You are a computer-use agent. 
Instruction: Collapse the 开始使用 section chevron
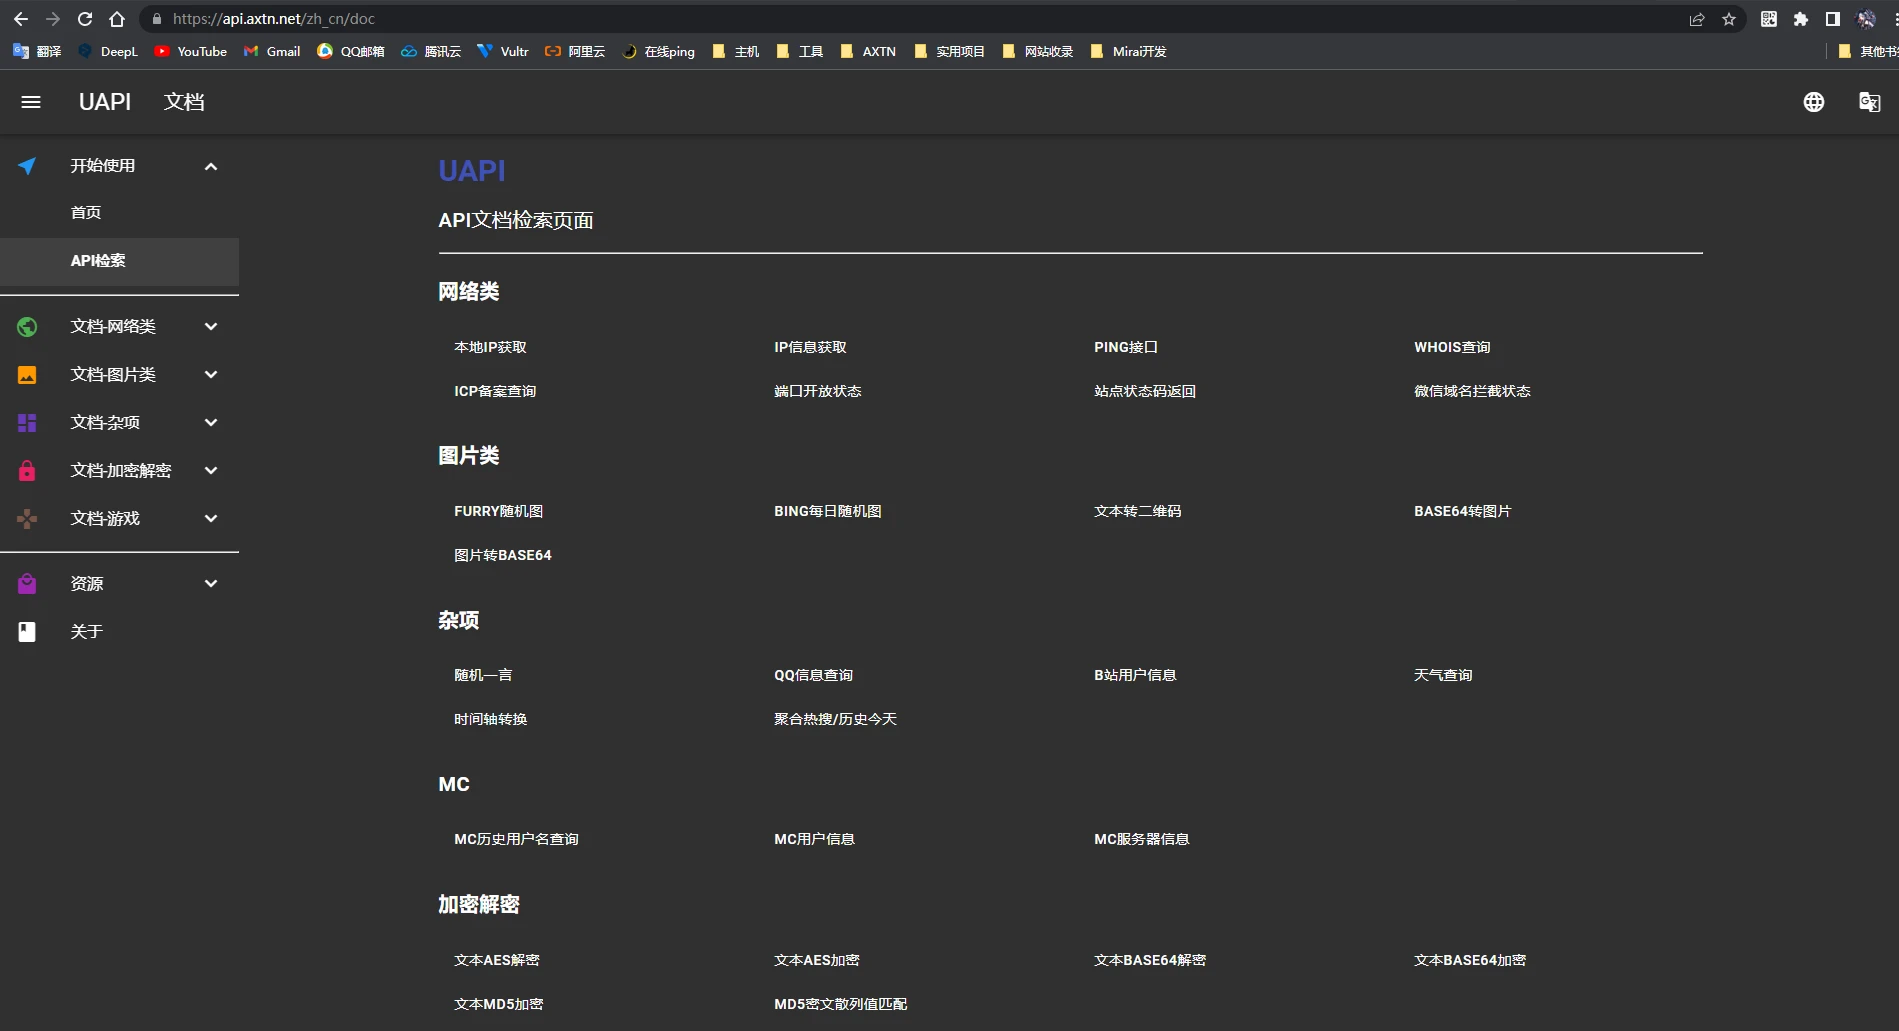point(211,166)
